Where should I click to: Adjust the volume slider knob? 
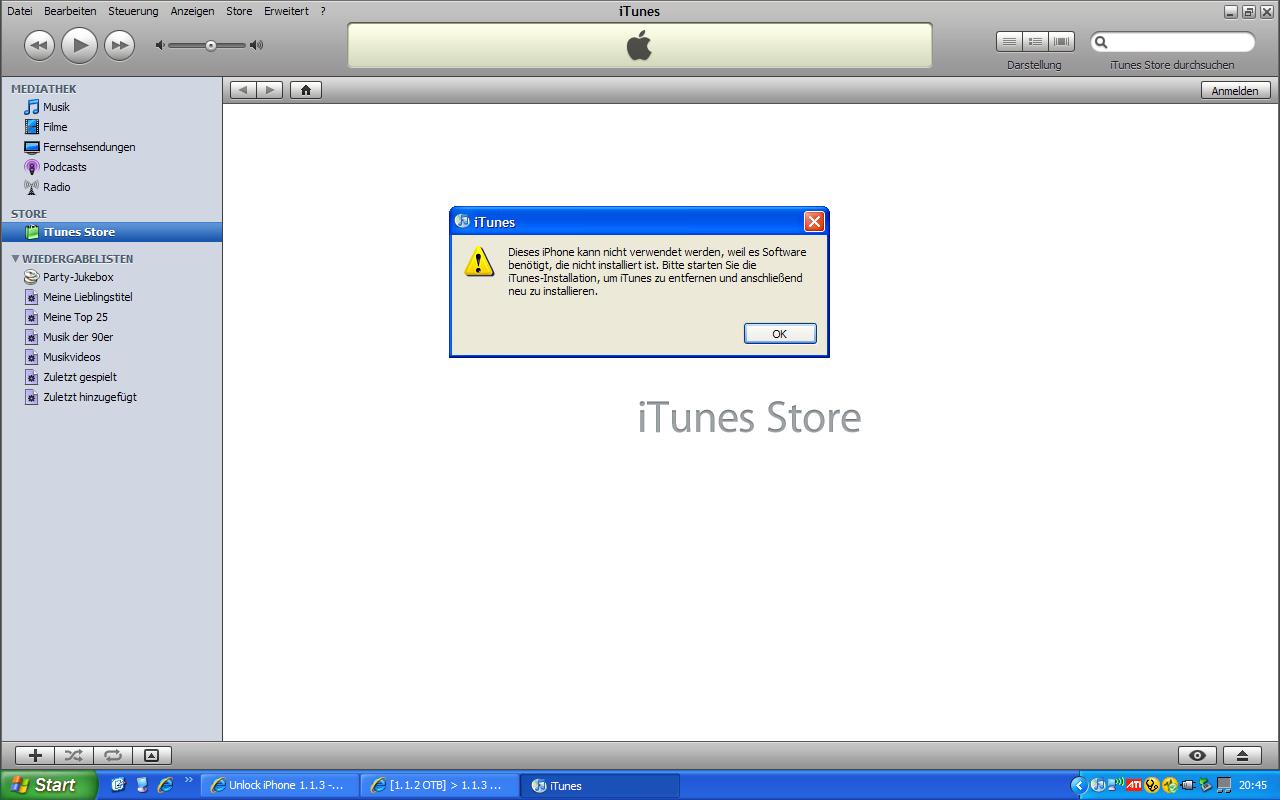click(x=211, y=45)
